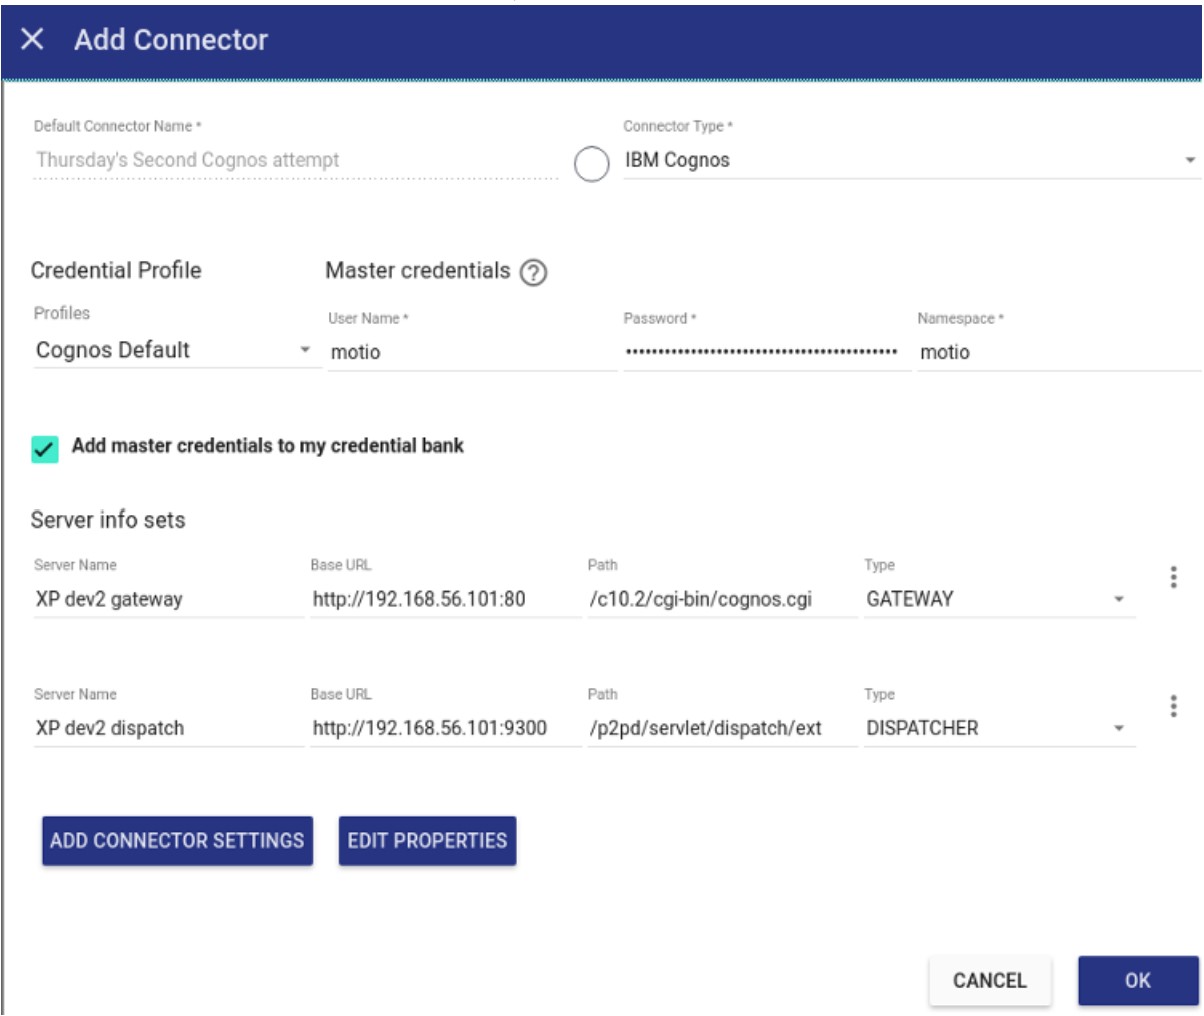Close the Add Connector dialog with X
Screen dimensions: 1204x1016
click(x=32, y=39)
